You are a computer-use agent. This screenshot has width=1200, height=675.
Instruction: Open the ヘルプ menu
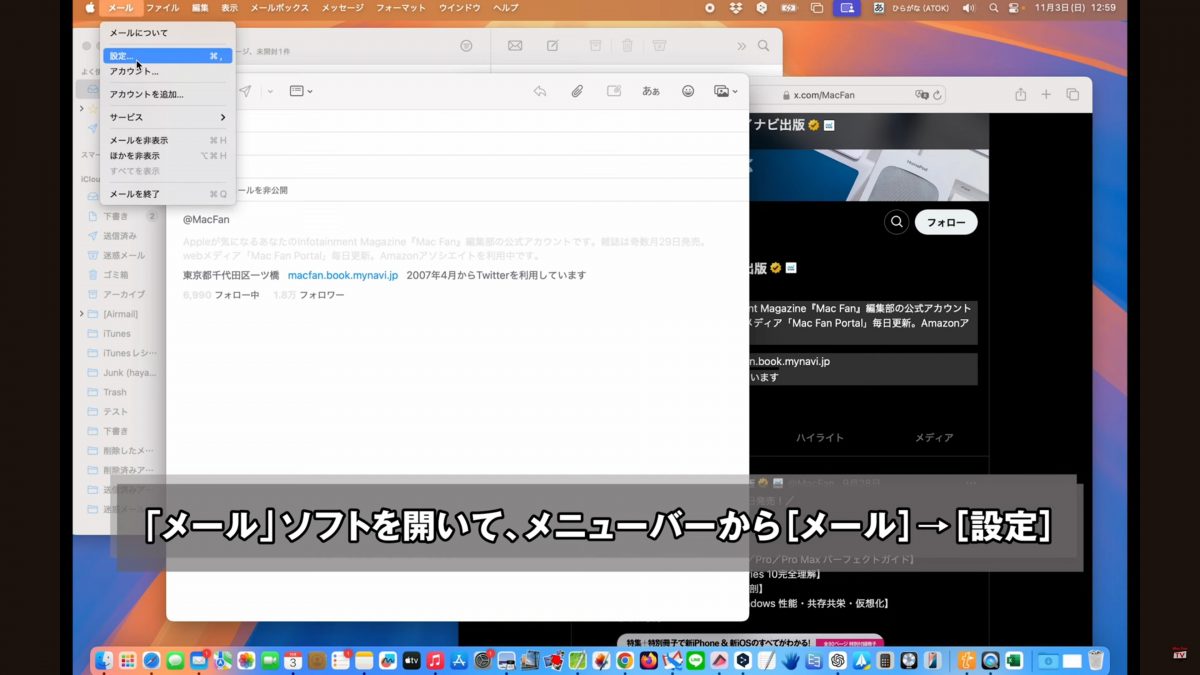(506, 8)
